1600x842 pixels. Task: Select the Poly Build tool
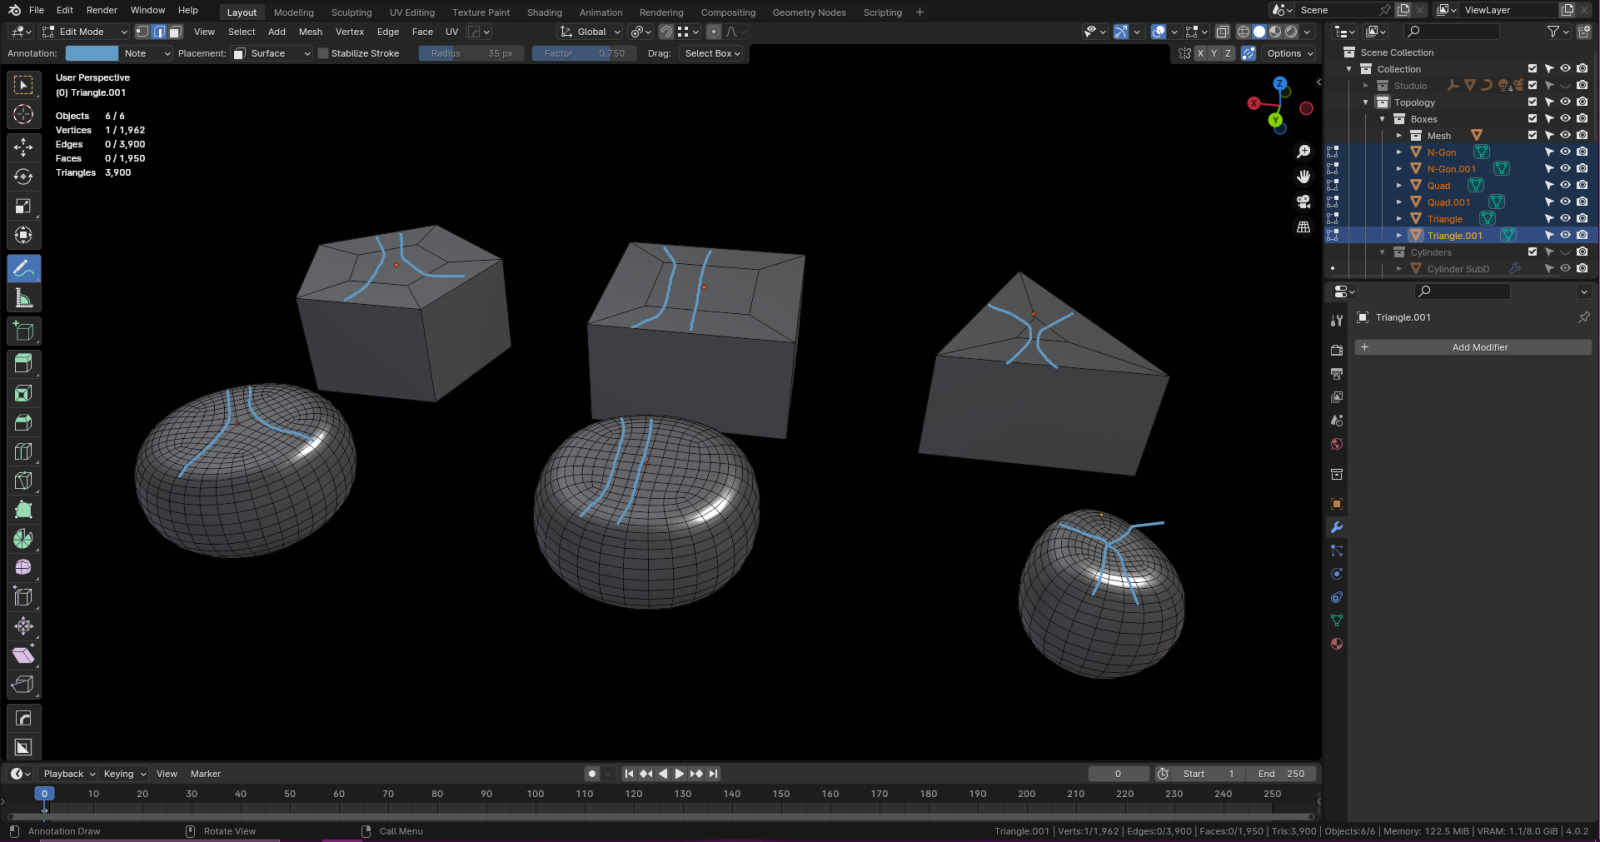[x=24, y=509]
